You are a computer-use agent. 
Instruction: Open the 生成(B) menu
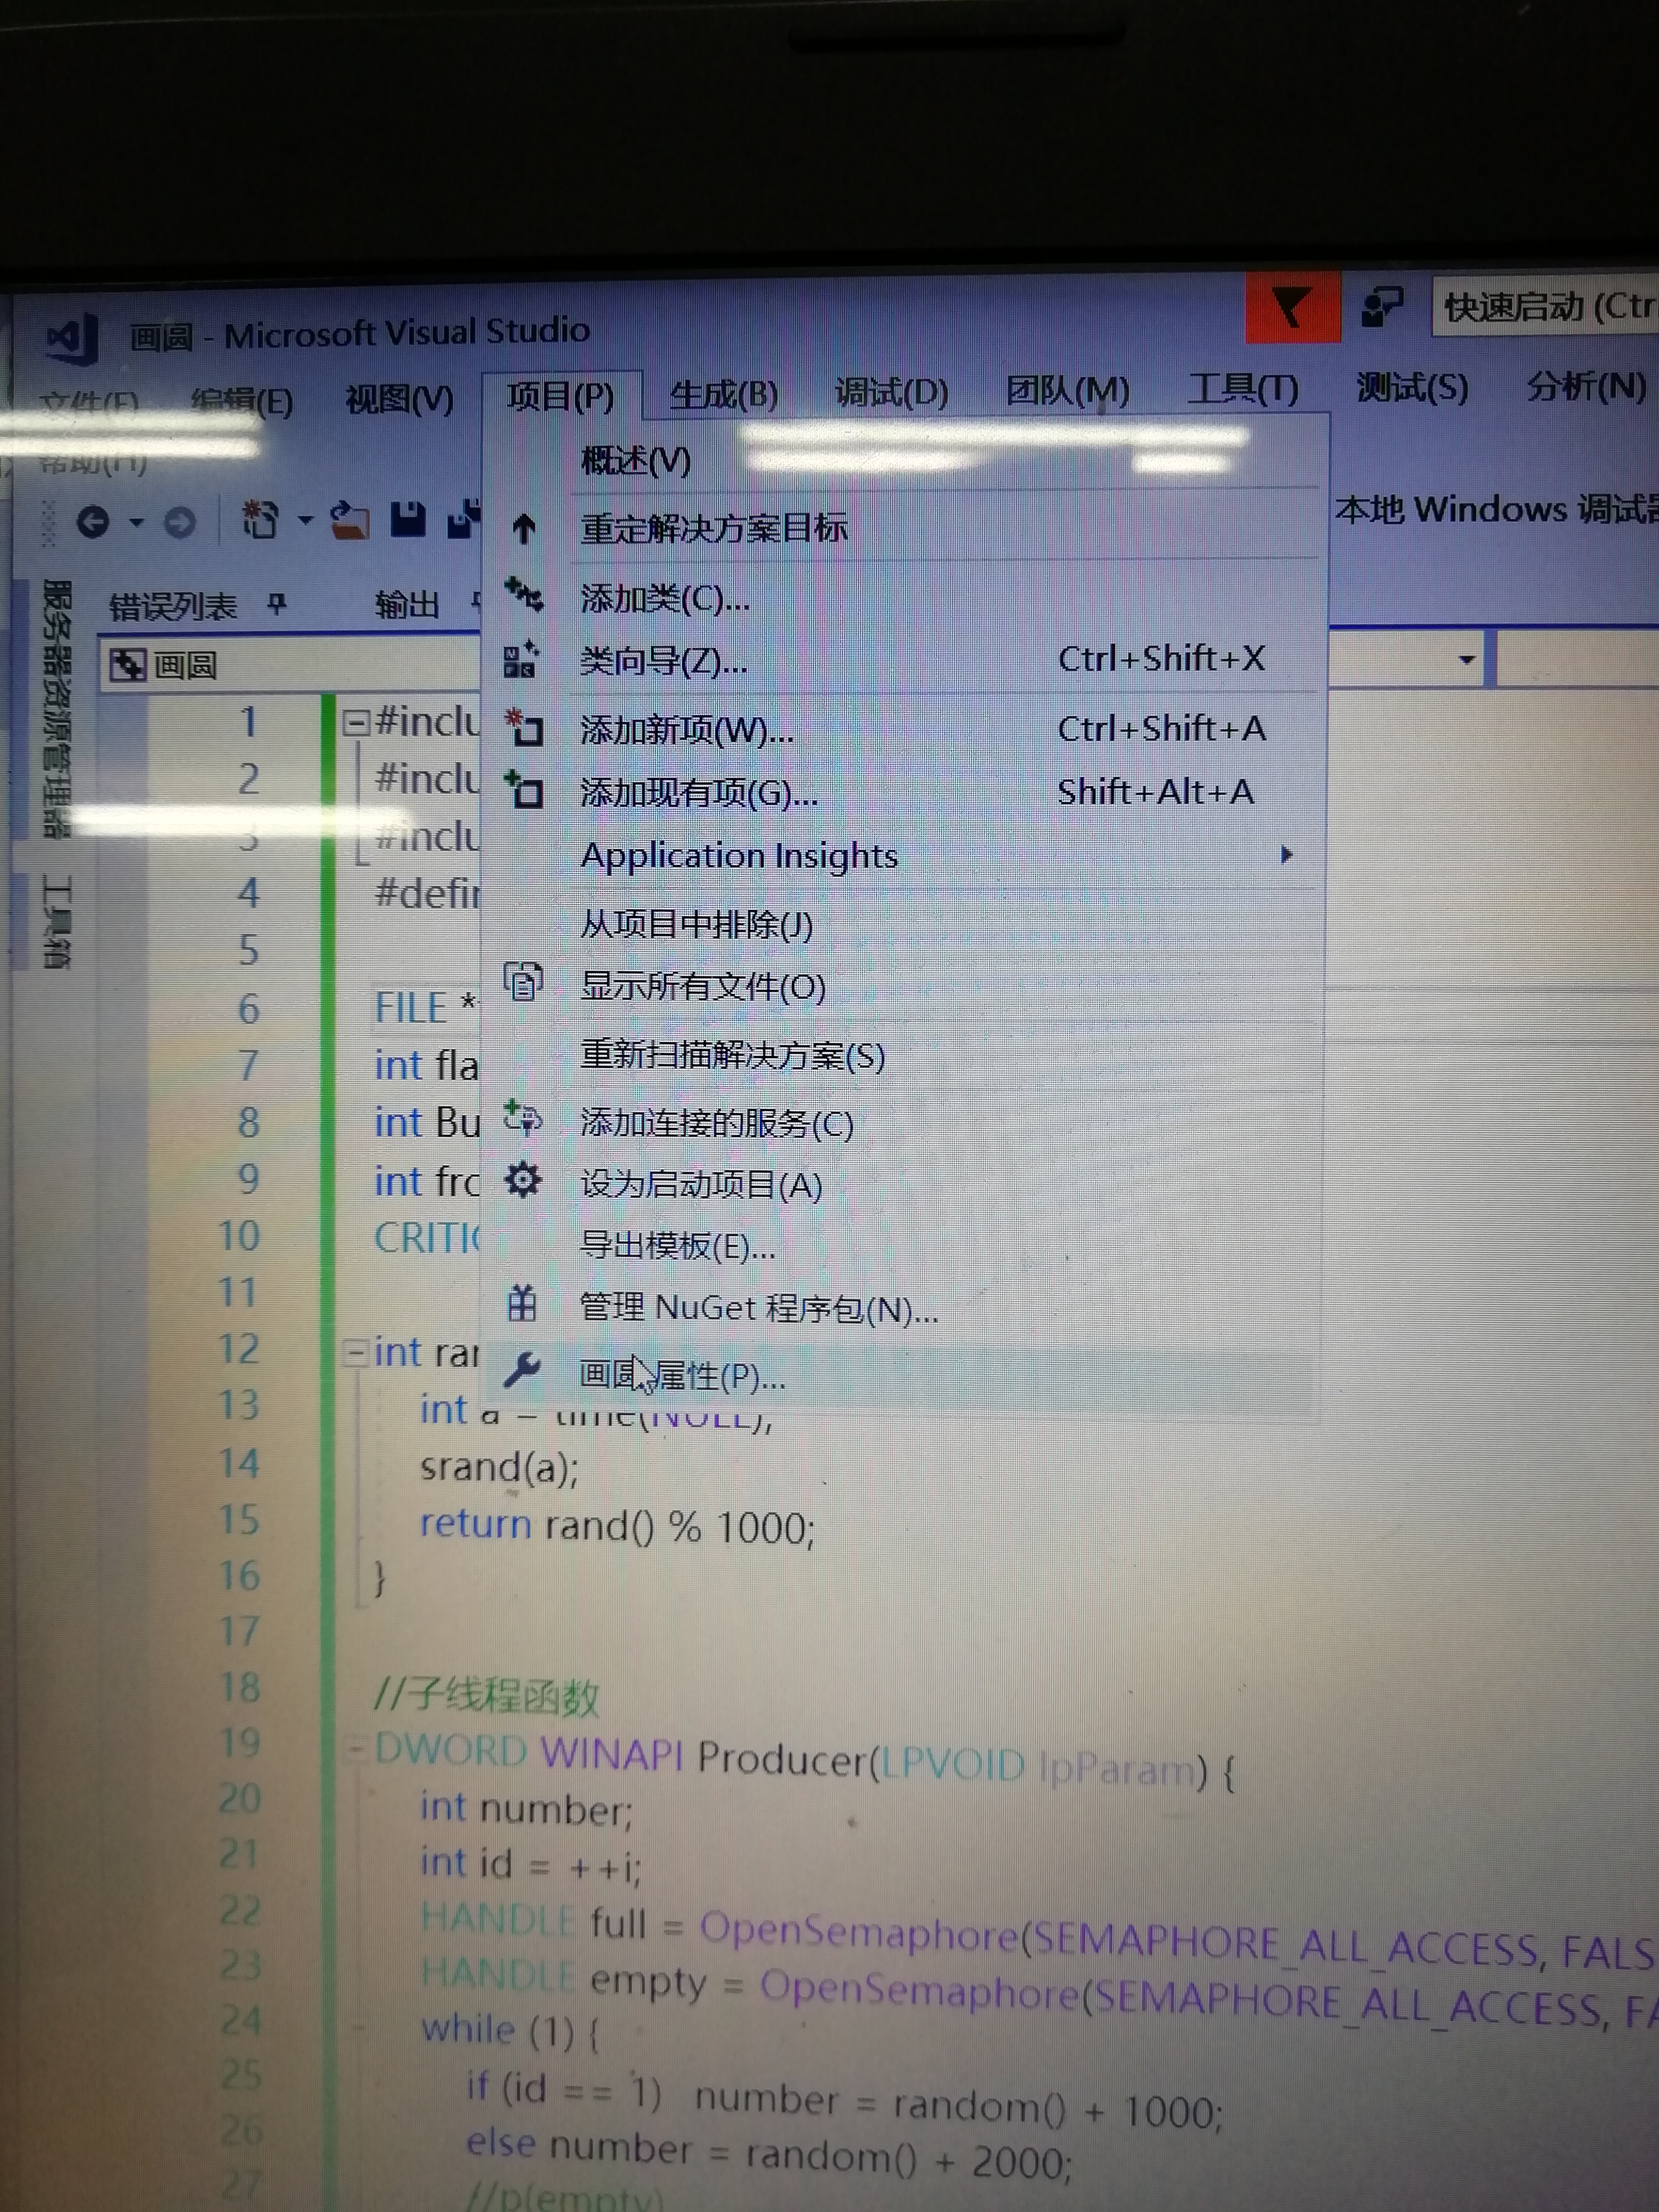tap(723, 394)
